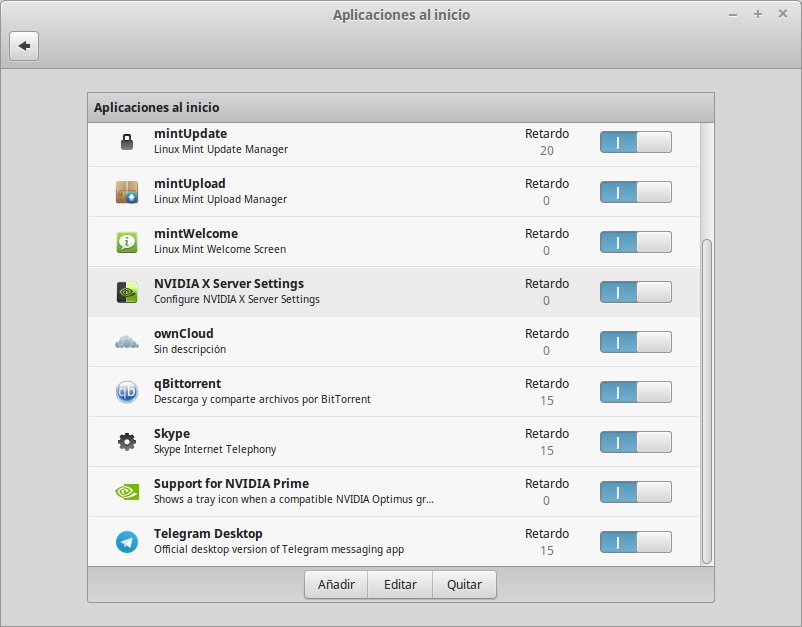This screenshot has height=627, width=802.
Task: Click the vertical scrollbar of the list
Action: [x=707, y=401]
